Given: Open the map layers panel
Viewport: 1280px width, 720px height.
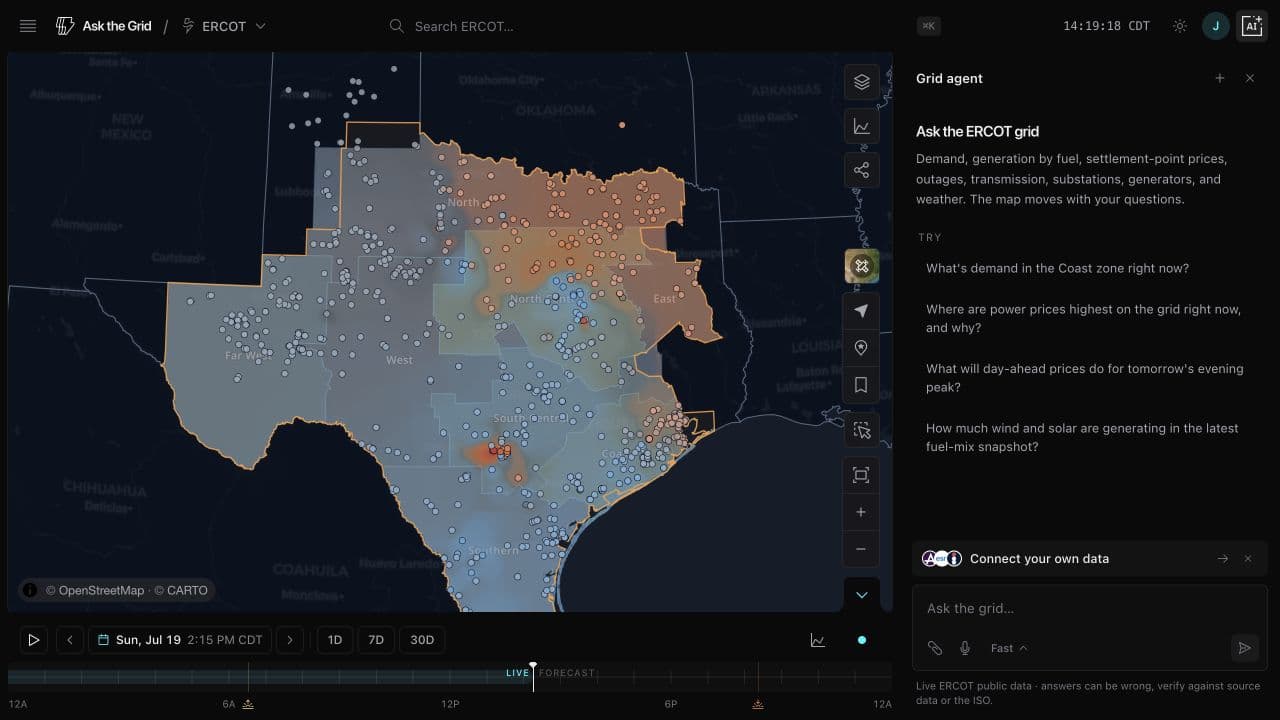Looking at the screenshot, I should click(x=861, y=82).
